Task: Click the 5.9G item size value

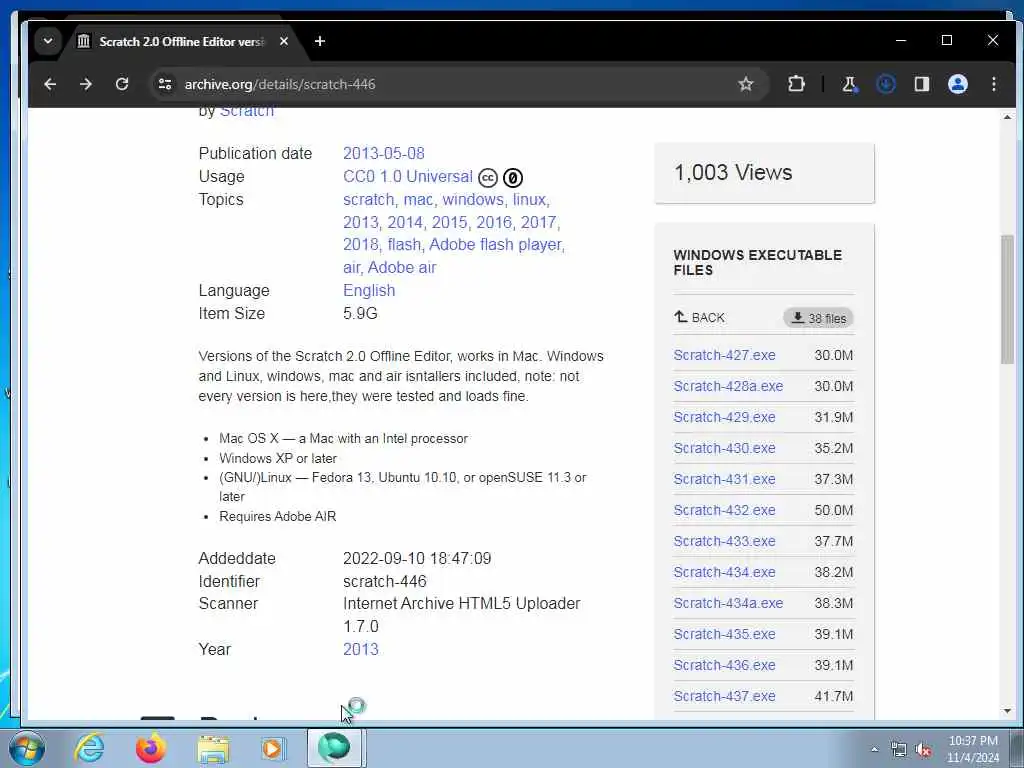Action: (360, 313)
